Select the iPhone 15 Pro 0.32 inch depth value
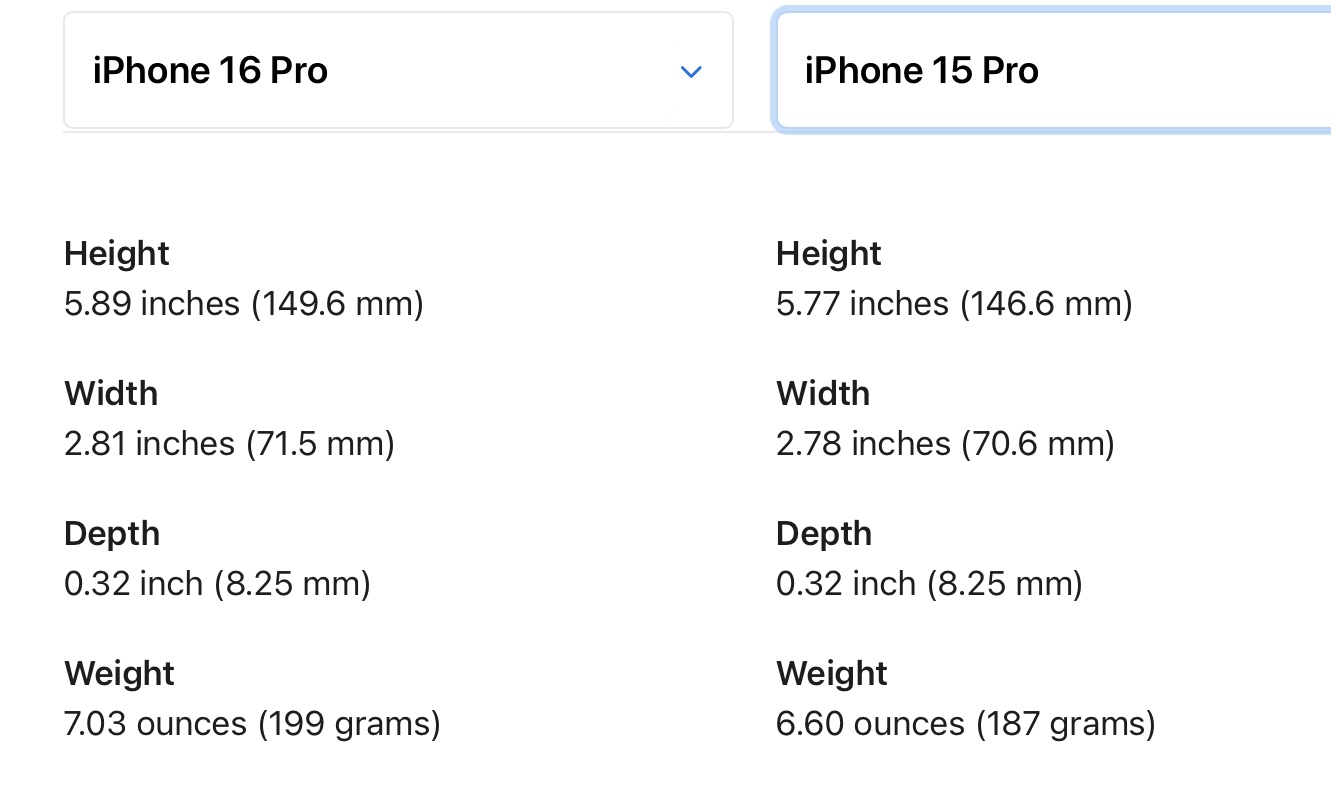This screenshot has height=812, width=1331. pyautogui.click(x=929, y=584)
